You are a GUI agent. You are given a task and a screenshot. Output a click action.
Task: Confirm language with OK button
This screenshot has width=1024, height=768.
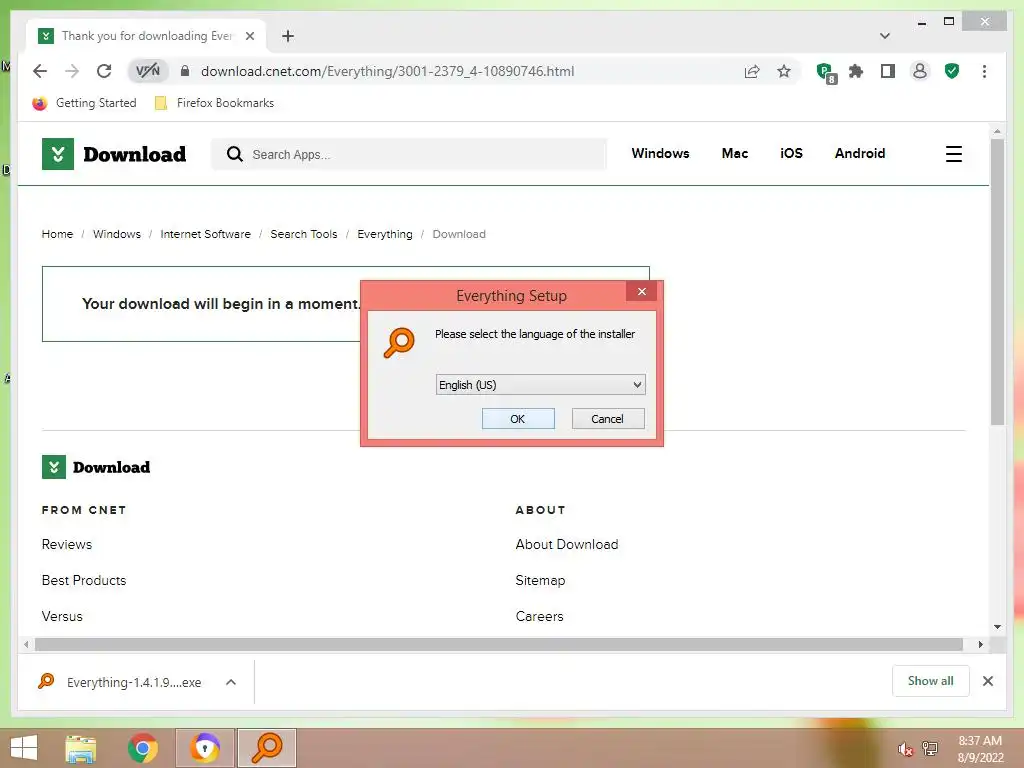(x=518, y=419)
